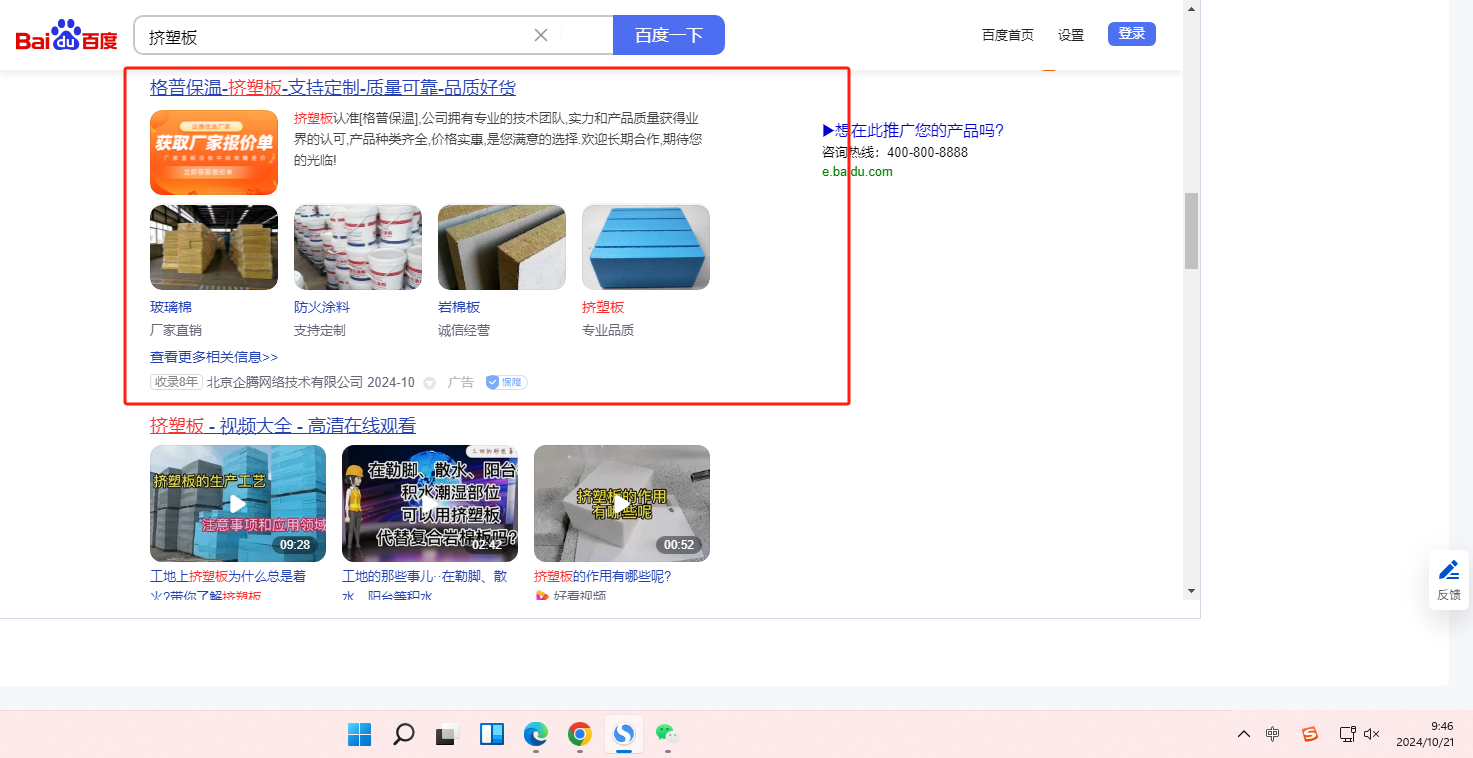Open the 岩棉板 product image
1473x758 pixels.
tap(502, 247)
